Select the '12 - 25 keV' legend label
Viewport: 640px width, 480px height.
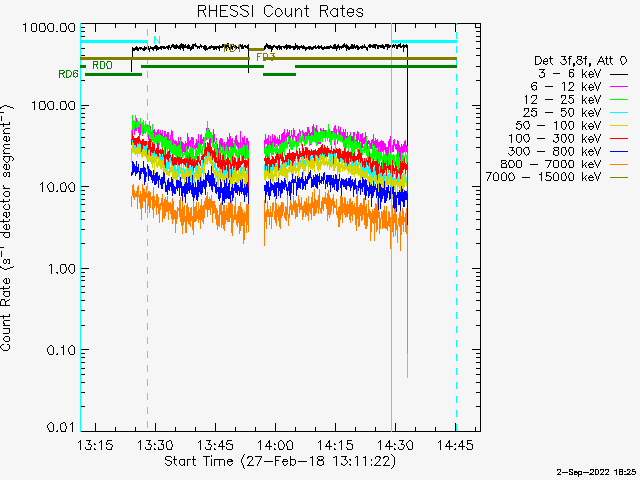click(562, 100)
